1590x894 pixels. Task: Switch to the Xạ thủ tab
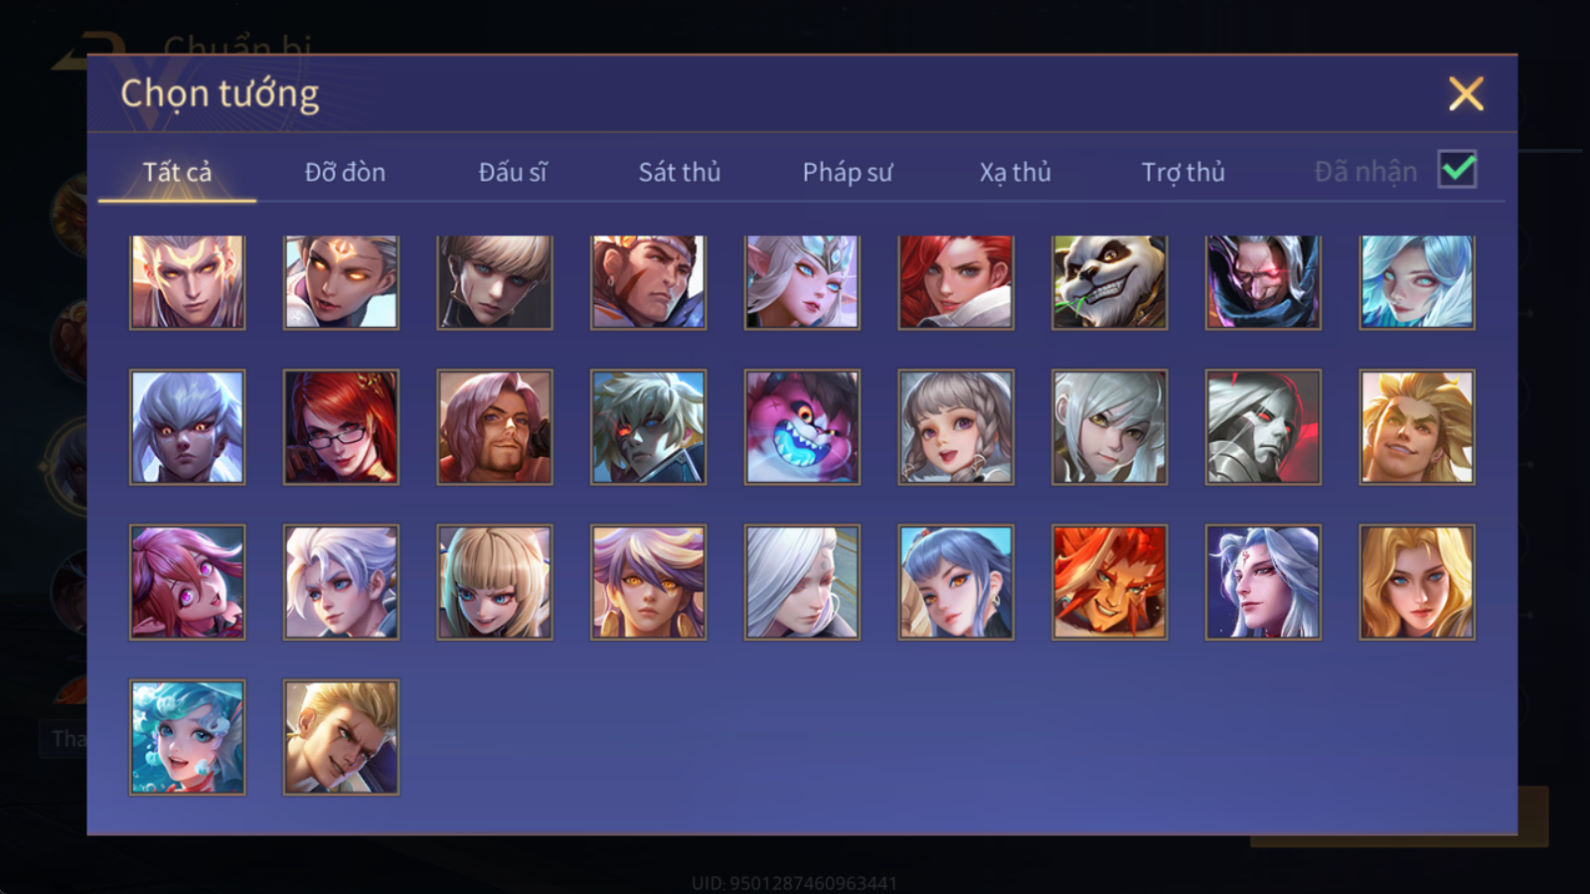point(1015,172)
